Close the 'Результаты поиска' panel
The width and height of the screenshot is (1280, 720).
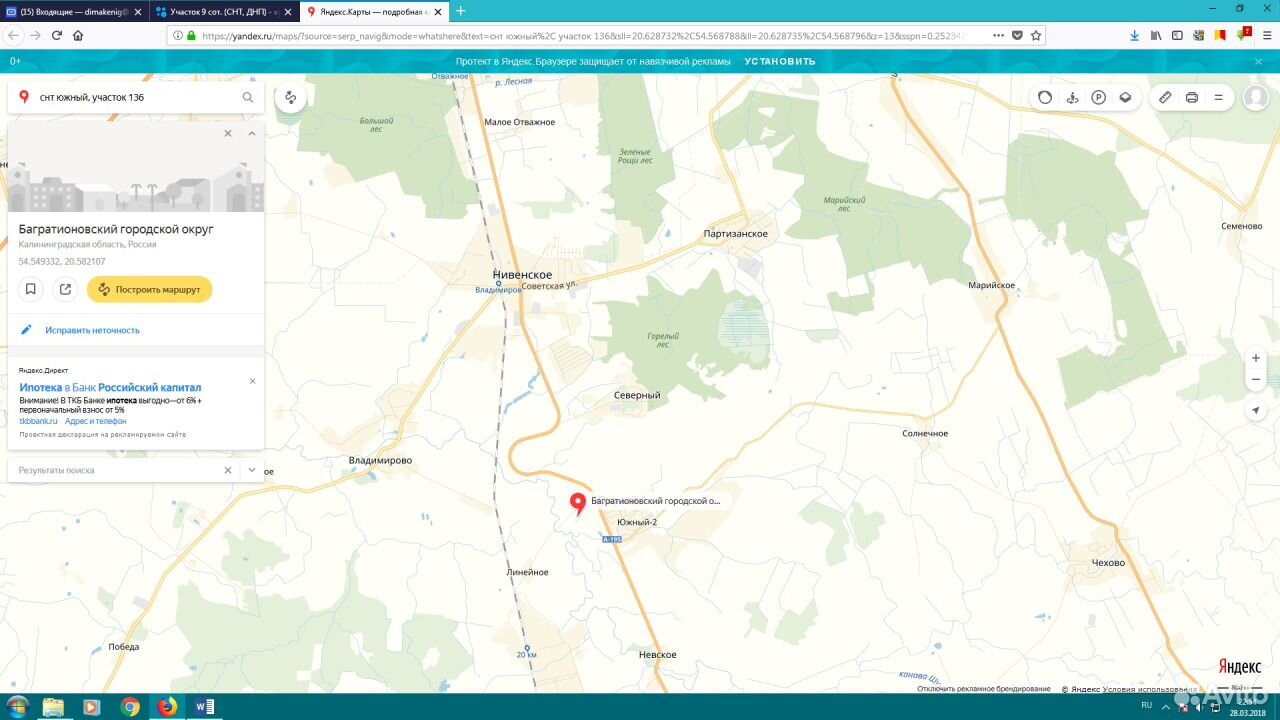tap(228, 470)
